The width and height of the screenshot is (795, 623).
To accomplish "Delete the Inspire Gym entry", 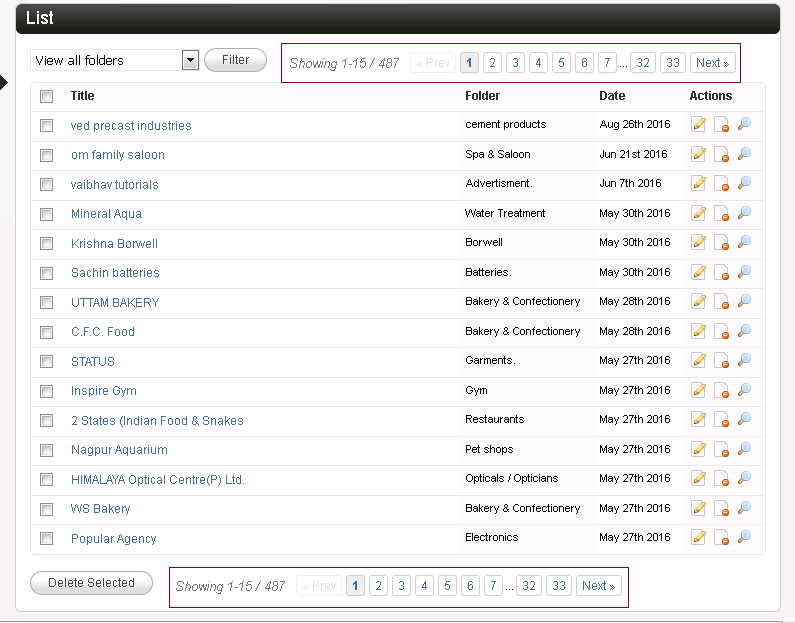I will [x=721, y=390].
